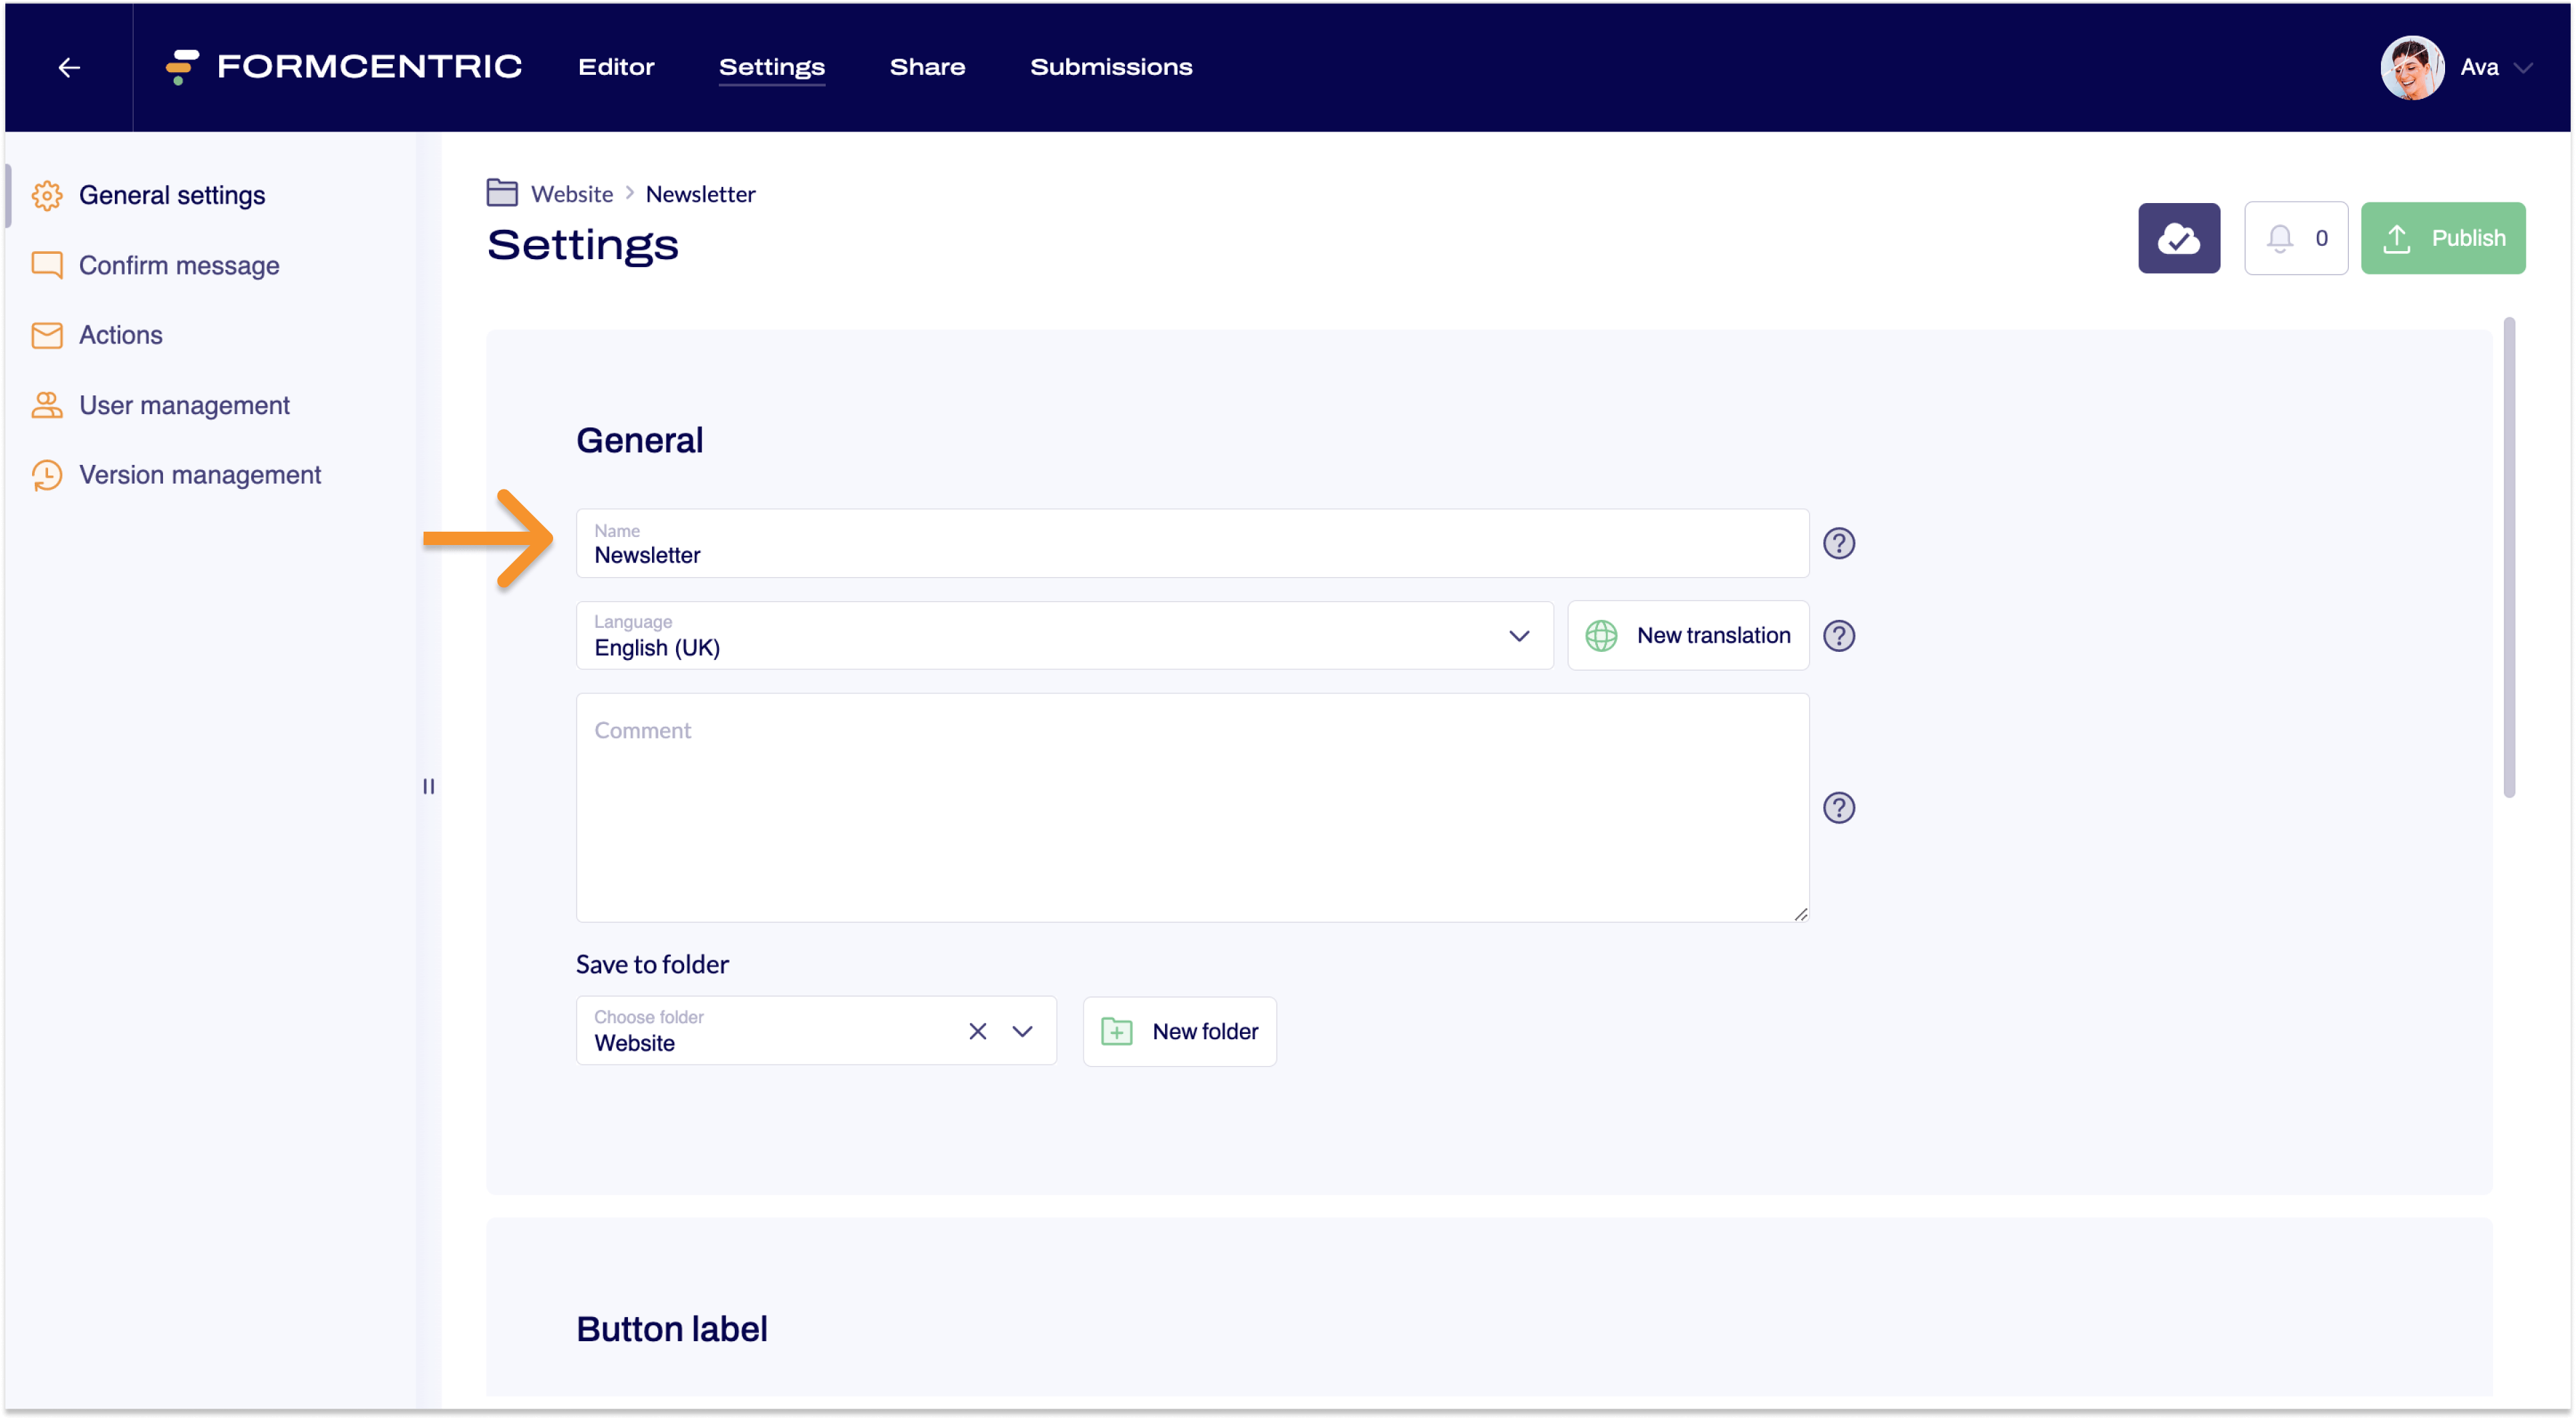
Task: Collapse the sidebar using the pause handle
Action: tap(428, 787)
